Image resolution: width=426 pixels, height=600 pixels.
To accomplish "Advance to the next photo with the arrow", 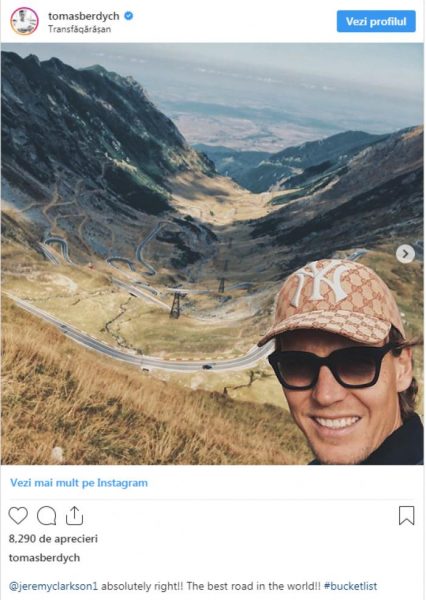I will click(405, 254).
